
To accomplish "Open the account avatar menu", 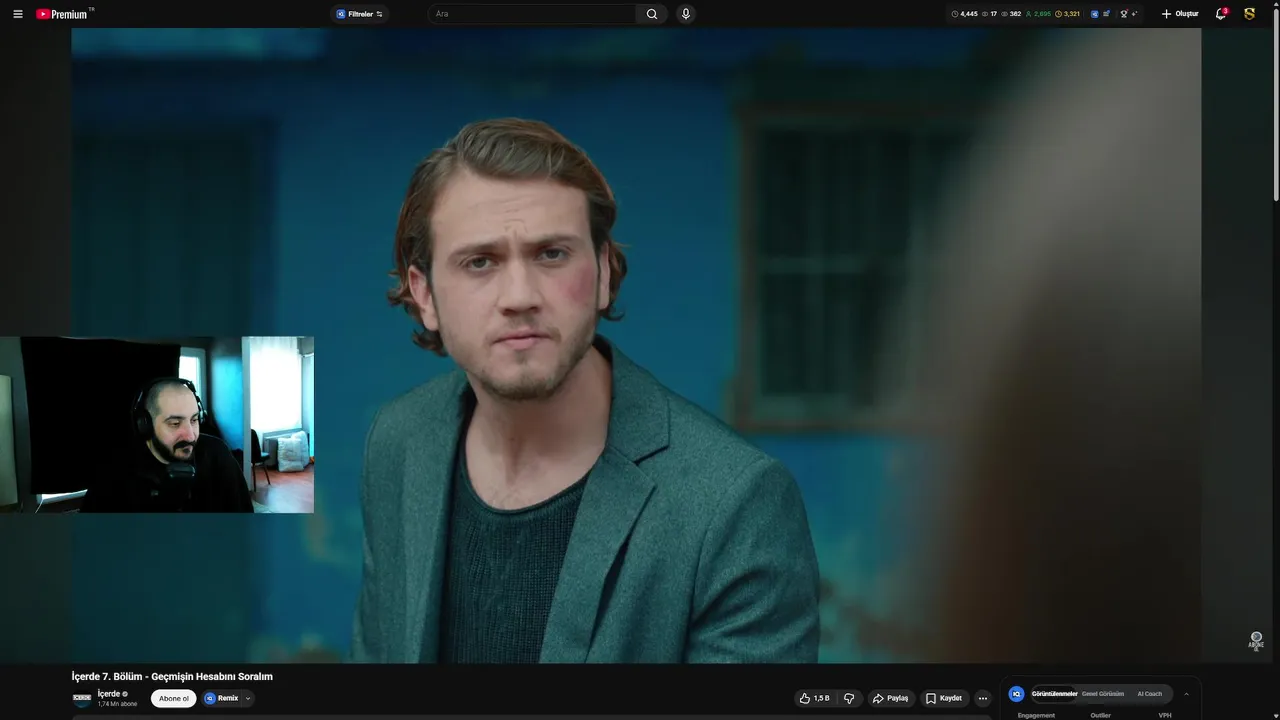I will point(1249,14).
